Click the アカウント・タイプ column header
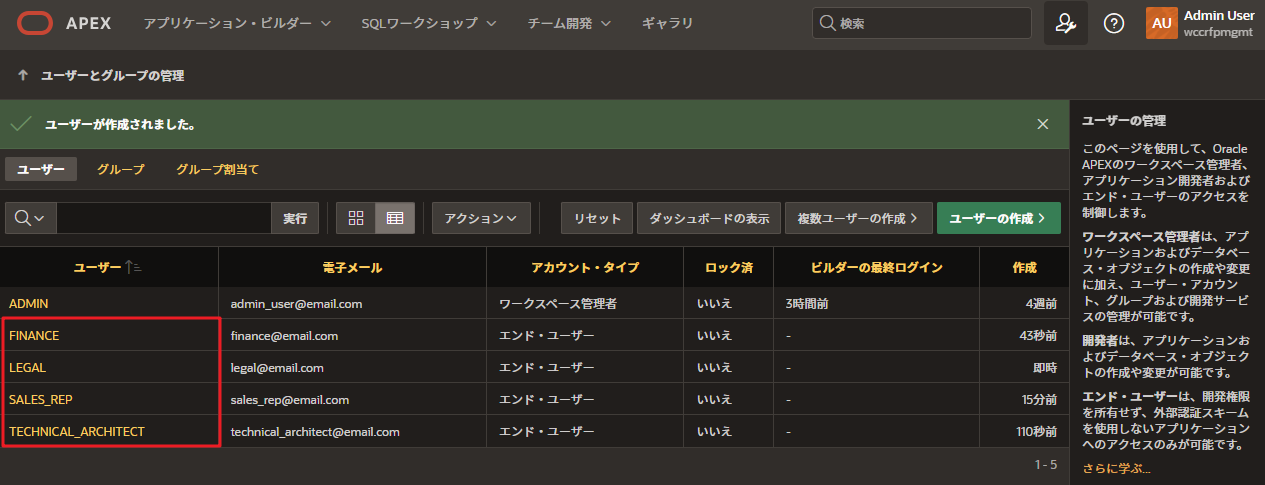This screenshot has height=485, width=1265. [x=585, y=268]
